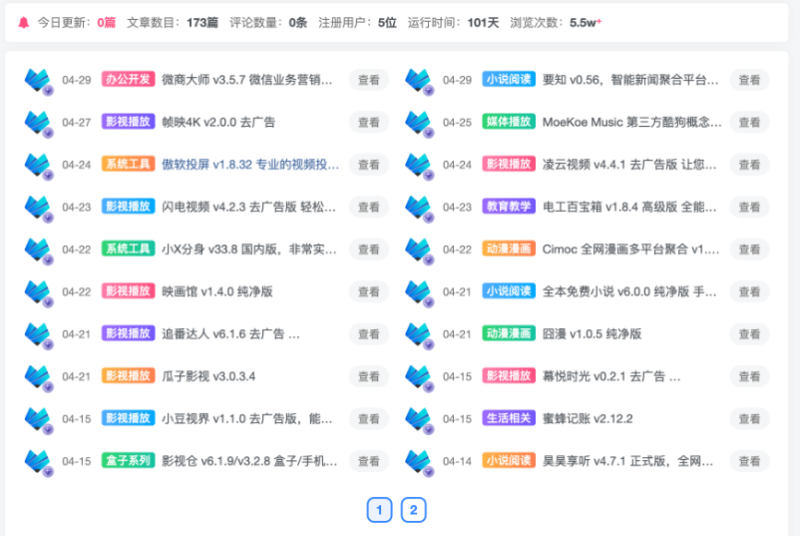Image resolution: width=800 pixels, height=536 pixels.
Task: Click 查看 button for 全本免费小说 v6.0.0
Action: click(749, 292)
